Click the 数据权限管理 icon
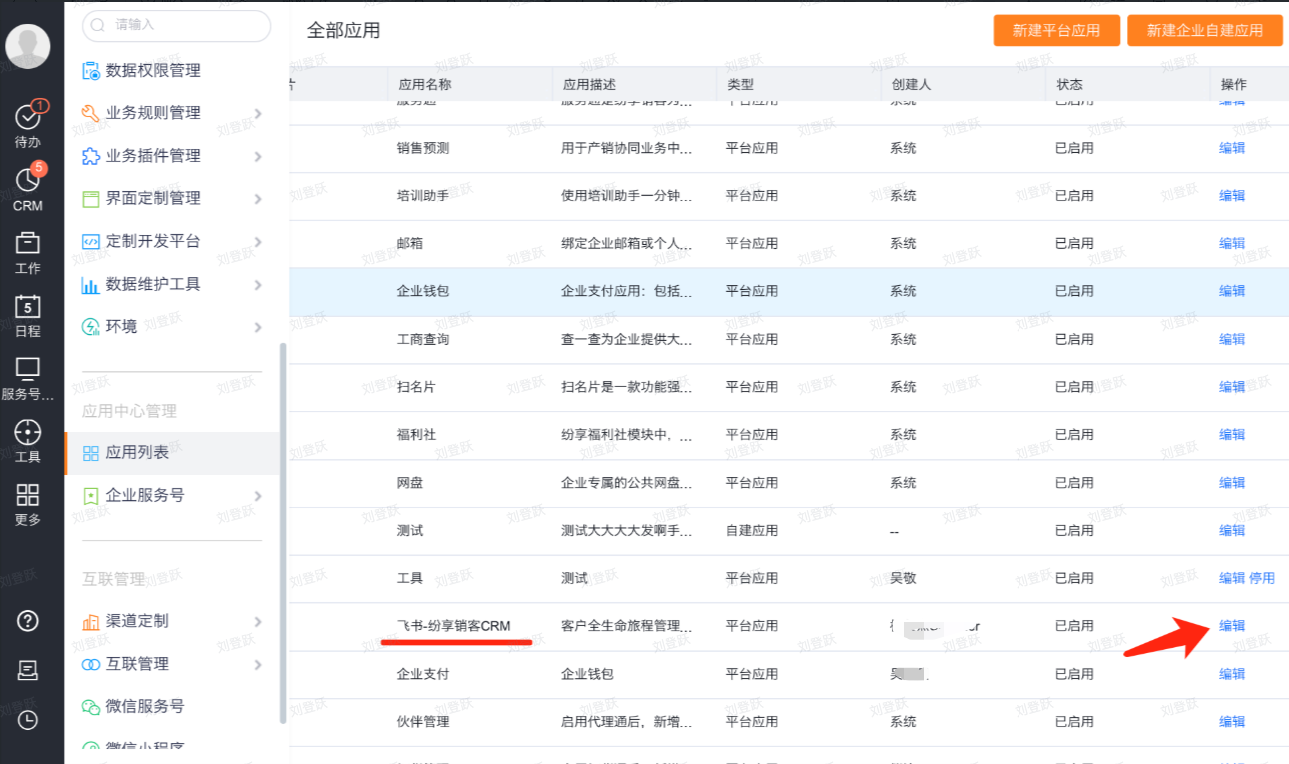Screen dimensions: 1289x764 coord(91,71)
